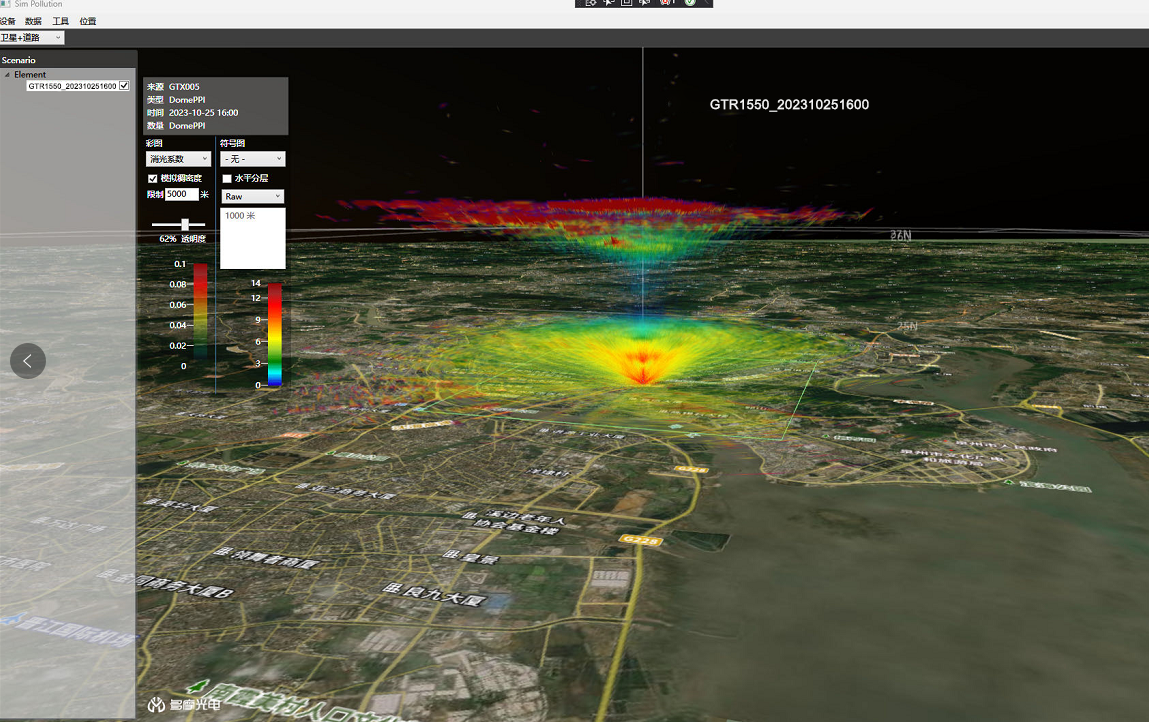Screen dimensions: 1149x722
Task: Open the 消光系数 color map dropdown
Action: pyautogui.click(x=178, y=159)
